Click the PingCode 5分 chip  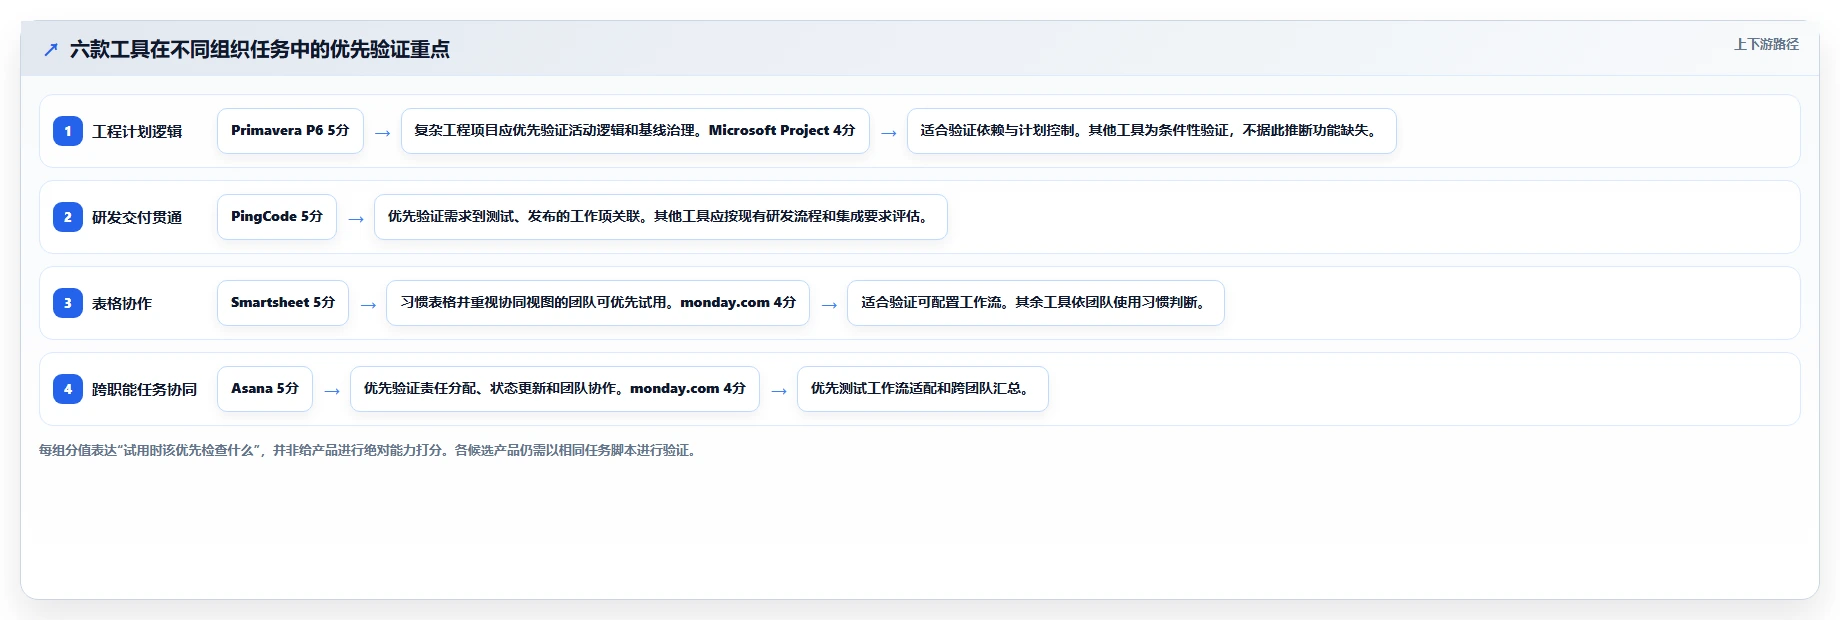tap(277, 217)
